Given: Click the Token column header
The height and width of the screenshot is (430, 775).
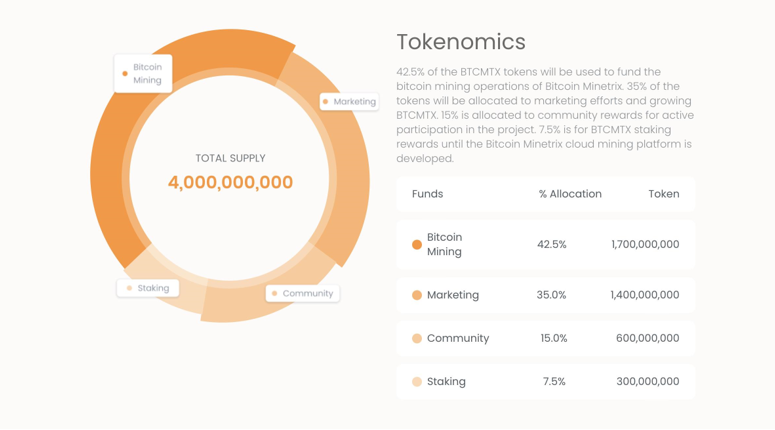Looking at the screenshot, I should (663, 194).
